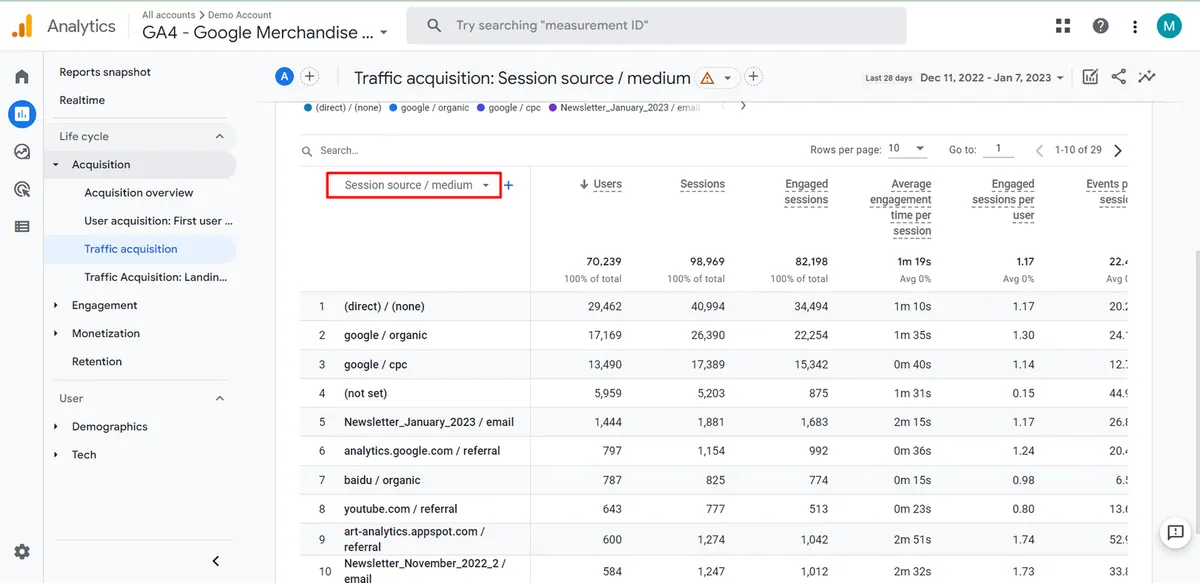Click the top search input field
This screenshot has height=583, width=1200.
(x=656, y=26)
